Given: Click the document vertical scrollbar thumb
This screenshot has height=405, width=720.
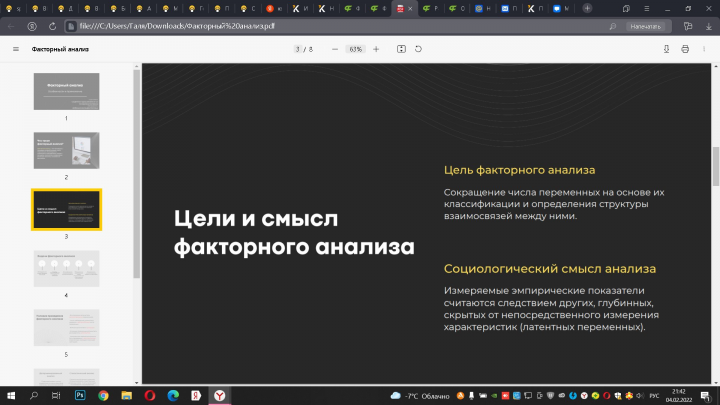Looking at the screenshot, I should tap(715, 166).
